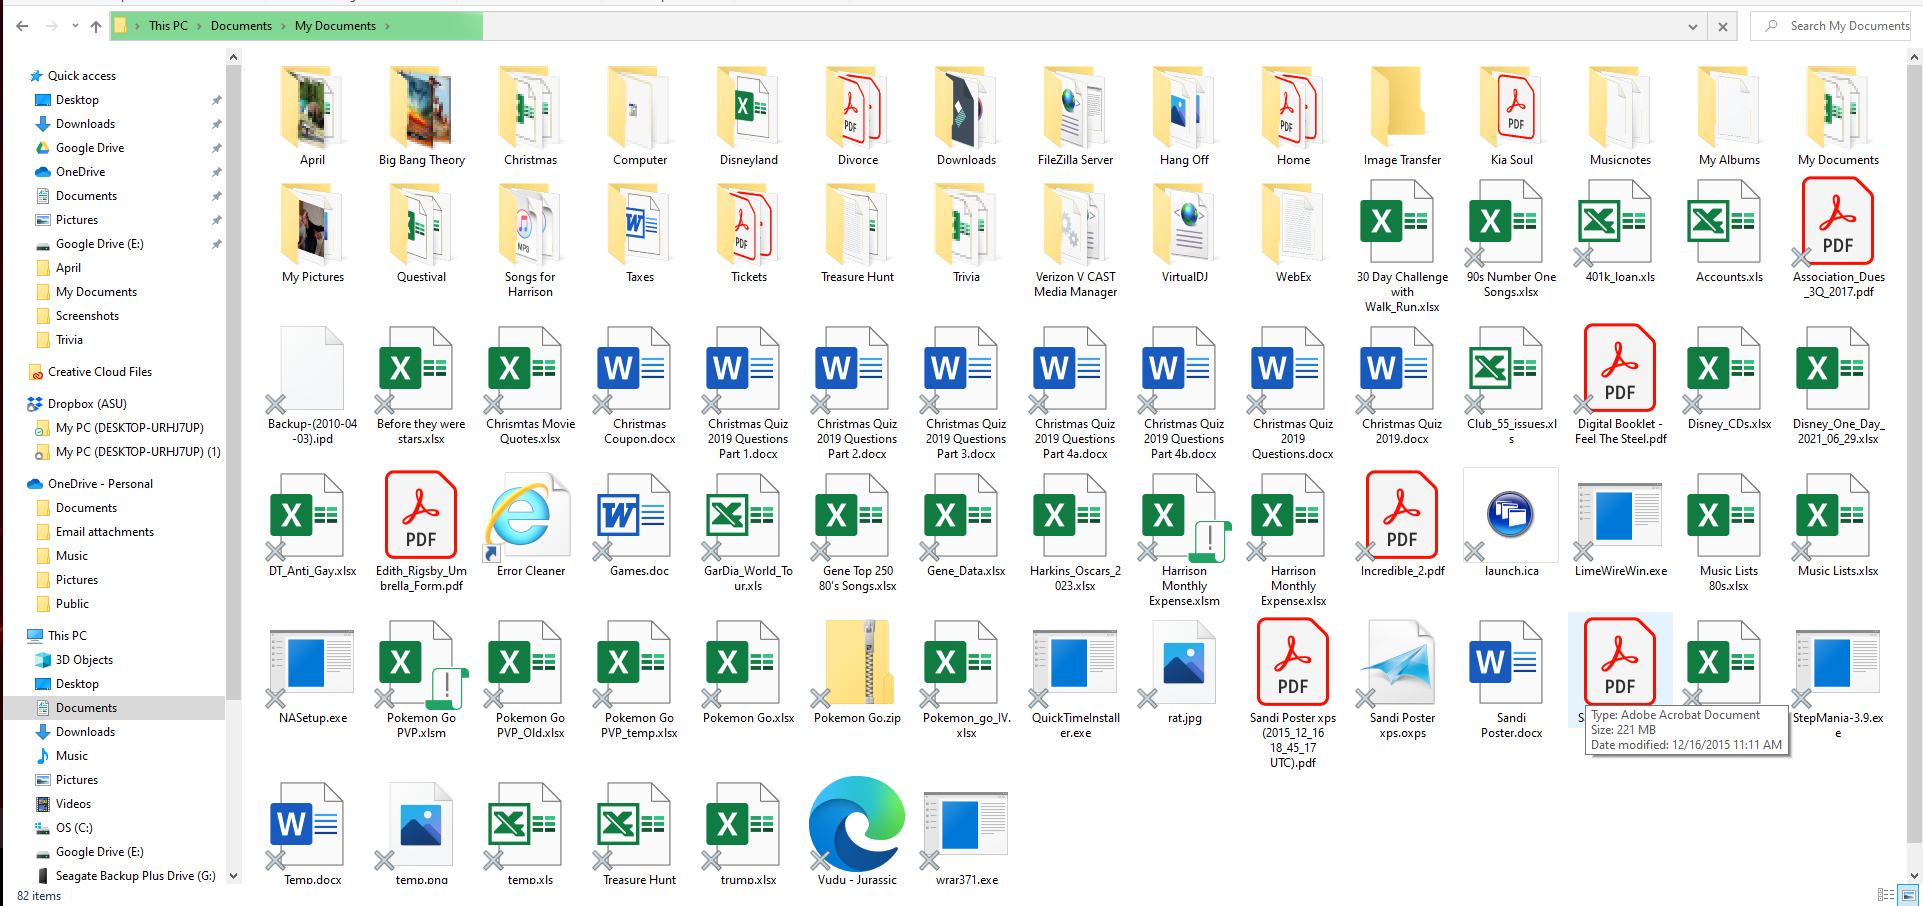
Task: Open OS (C:) drive in sidebar
Action: [x=74, y=828]
